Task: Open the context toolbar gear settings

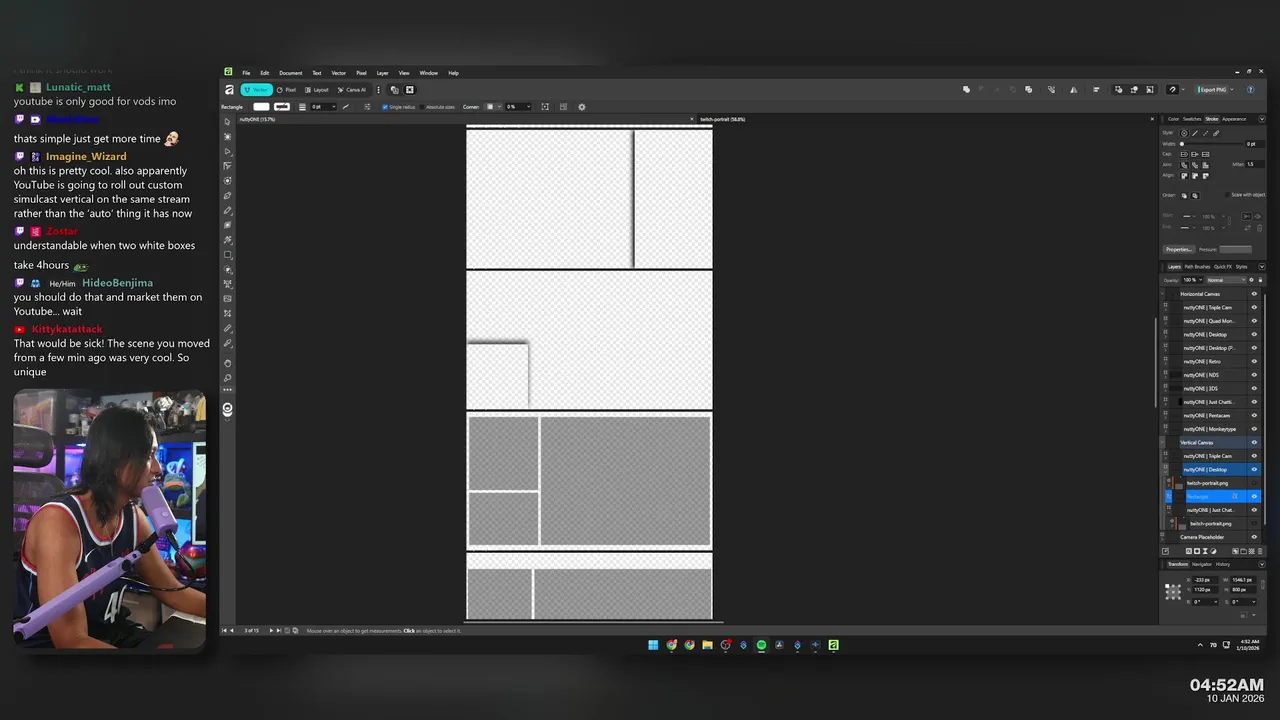Action: (x=582, y=107)
